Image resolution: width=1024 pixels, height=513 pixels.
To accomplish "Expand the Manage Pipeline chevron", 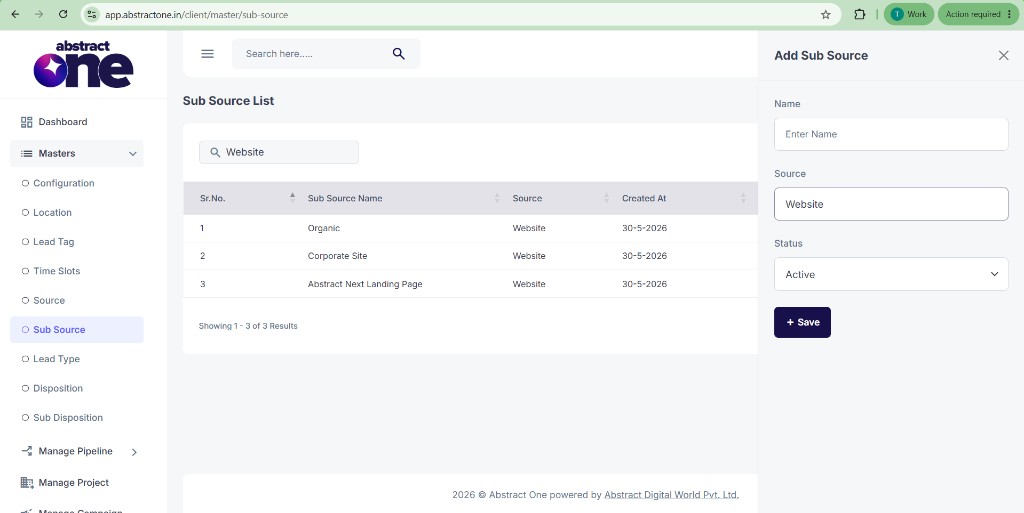I will [x=134, y=452].
